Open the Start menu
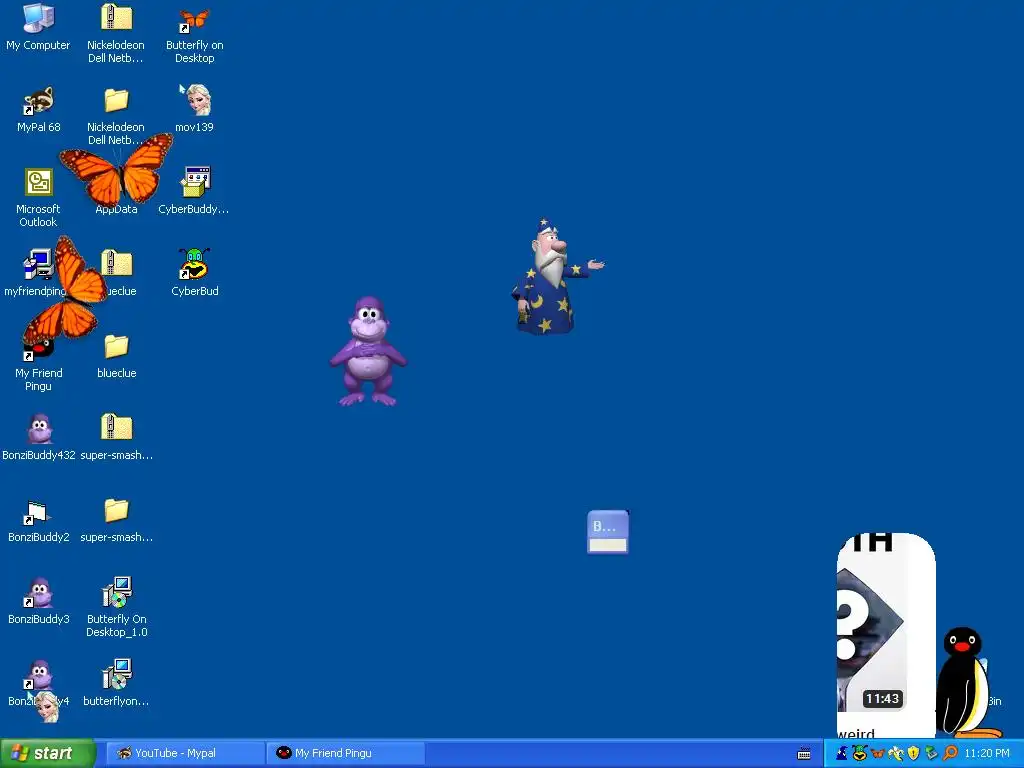 pyautogui.click(x=47, y=754)
